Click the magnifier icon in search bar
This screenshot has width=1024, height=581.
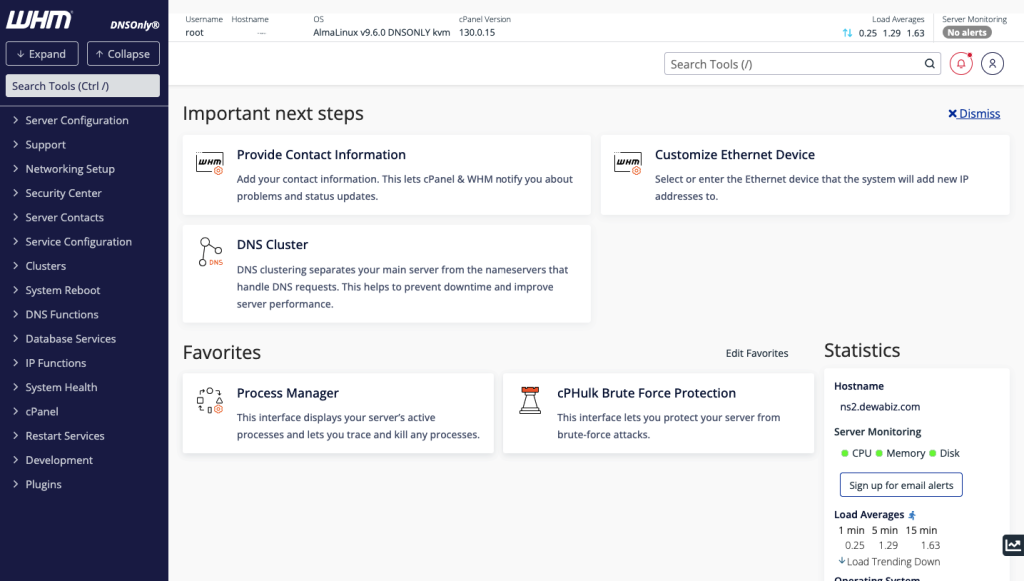pyautogui.click(x=929, y=64)
